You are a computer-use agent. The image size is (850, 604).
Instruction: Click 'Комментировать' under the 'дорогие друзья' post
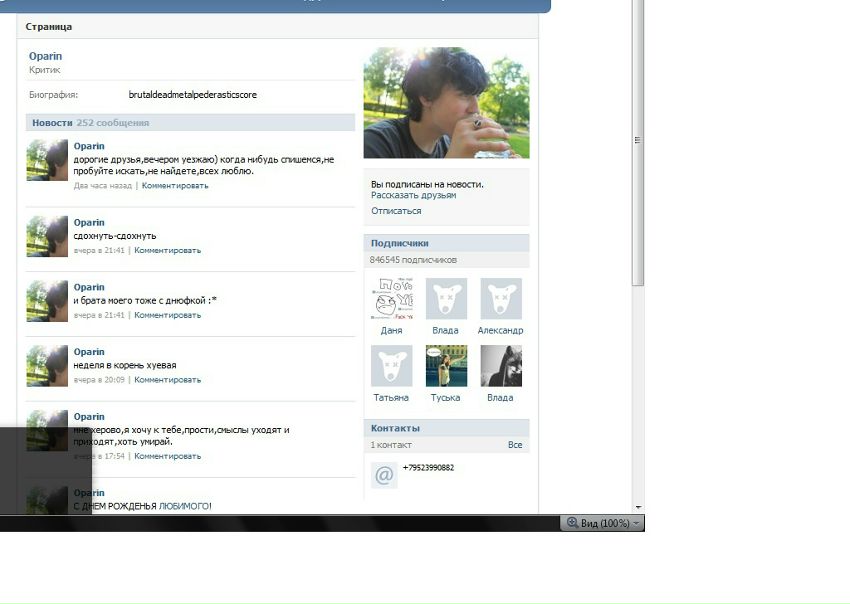click(x=175, y=186)
